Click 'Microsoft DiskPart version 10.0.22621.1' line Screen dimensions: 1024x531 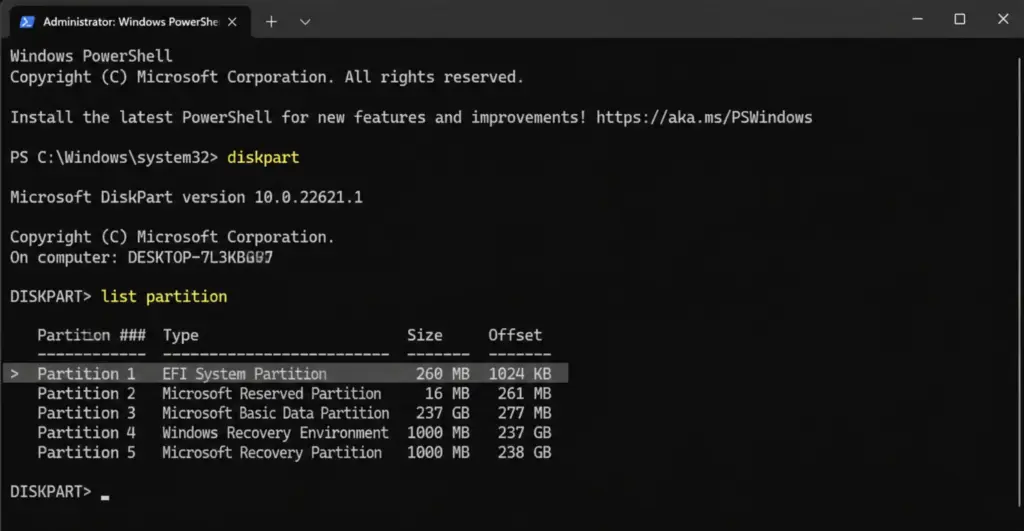[x=186, y=197]
